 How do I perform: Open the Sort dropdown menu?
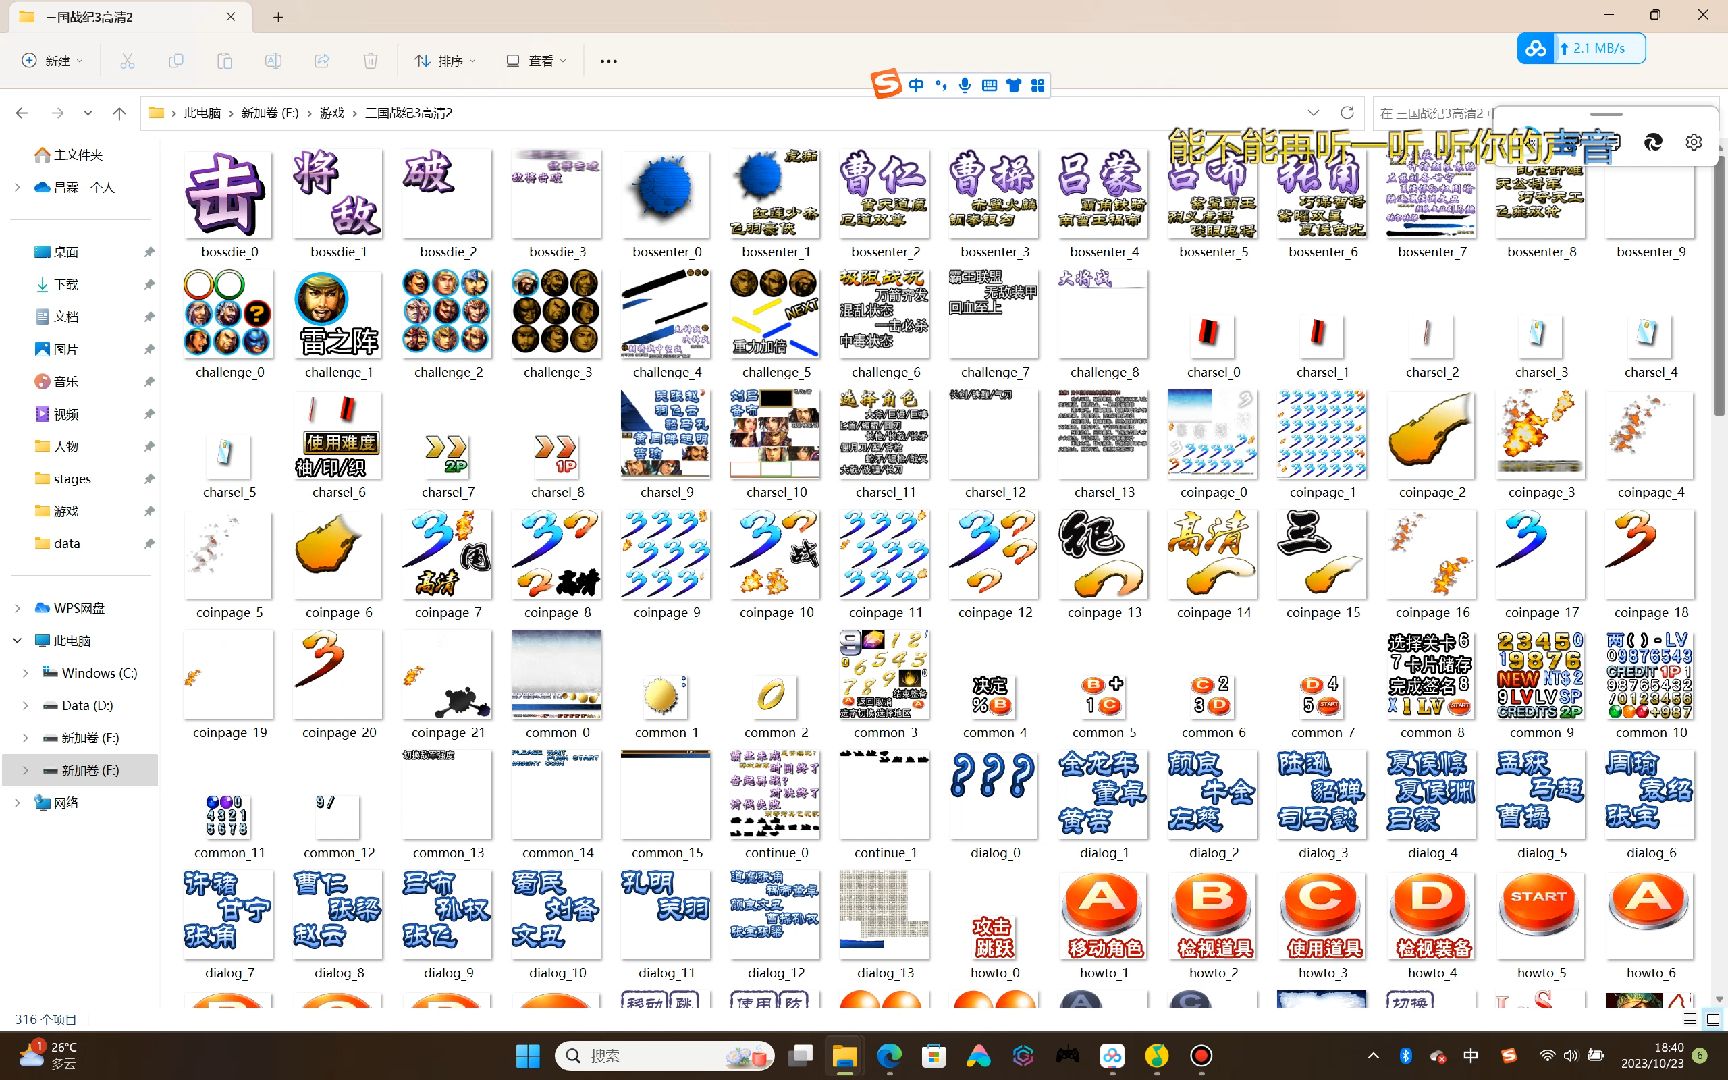445,61
